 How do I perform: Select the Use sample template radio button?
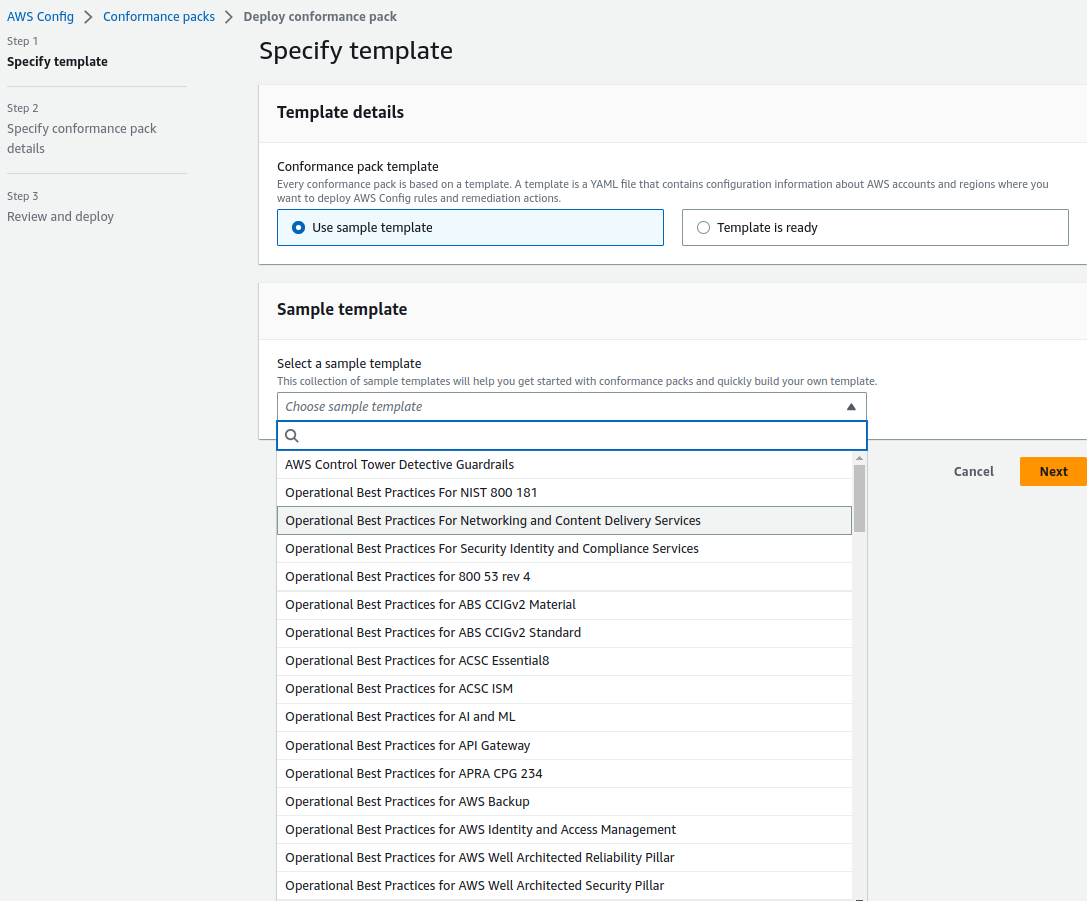(x=299, y=228)
